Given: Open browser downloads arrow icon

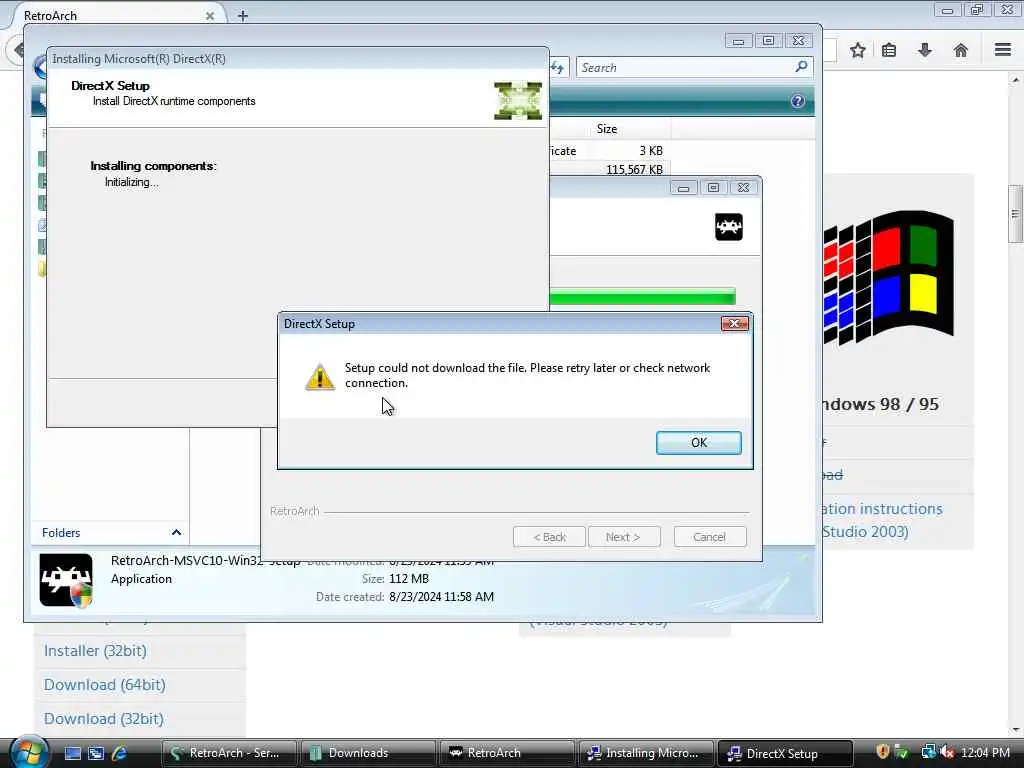Looking at the screenshot, I should coord(925,50).
